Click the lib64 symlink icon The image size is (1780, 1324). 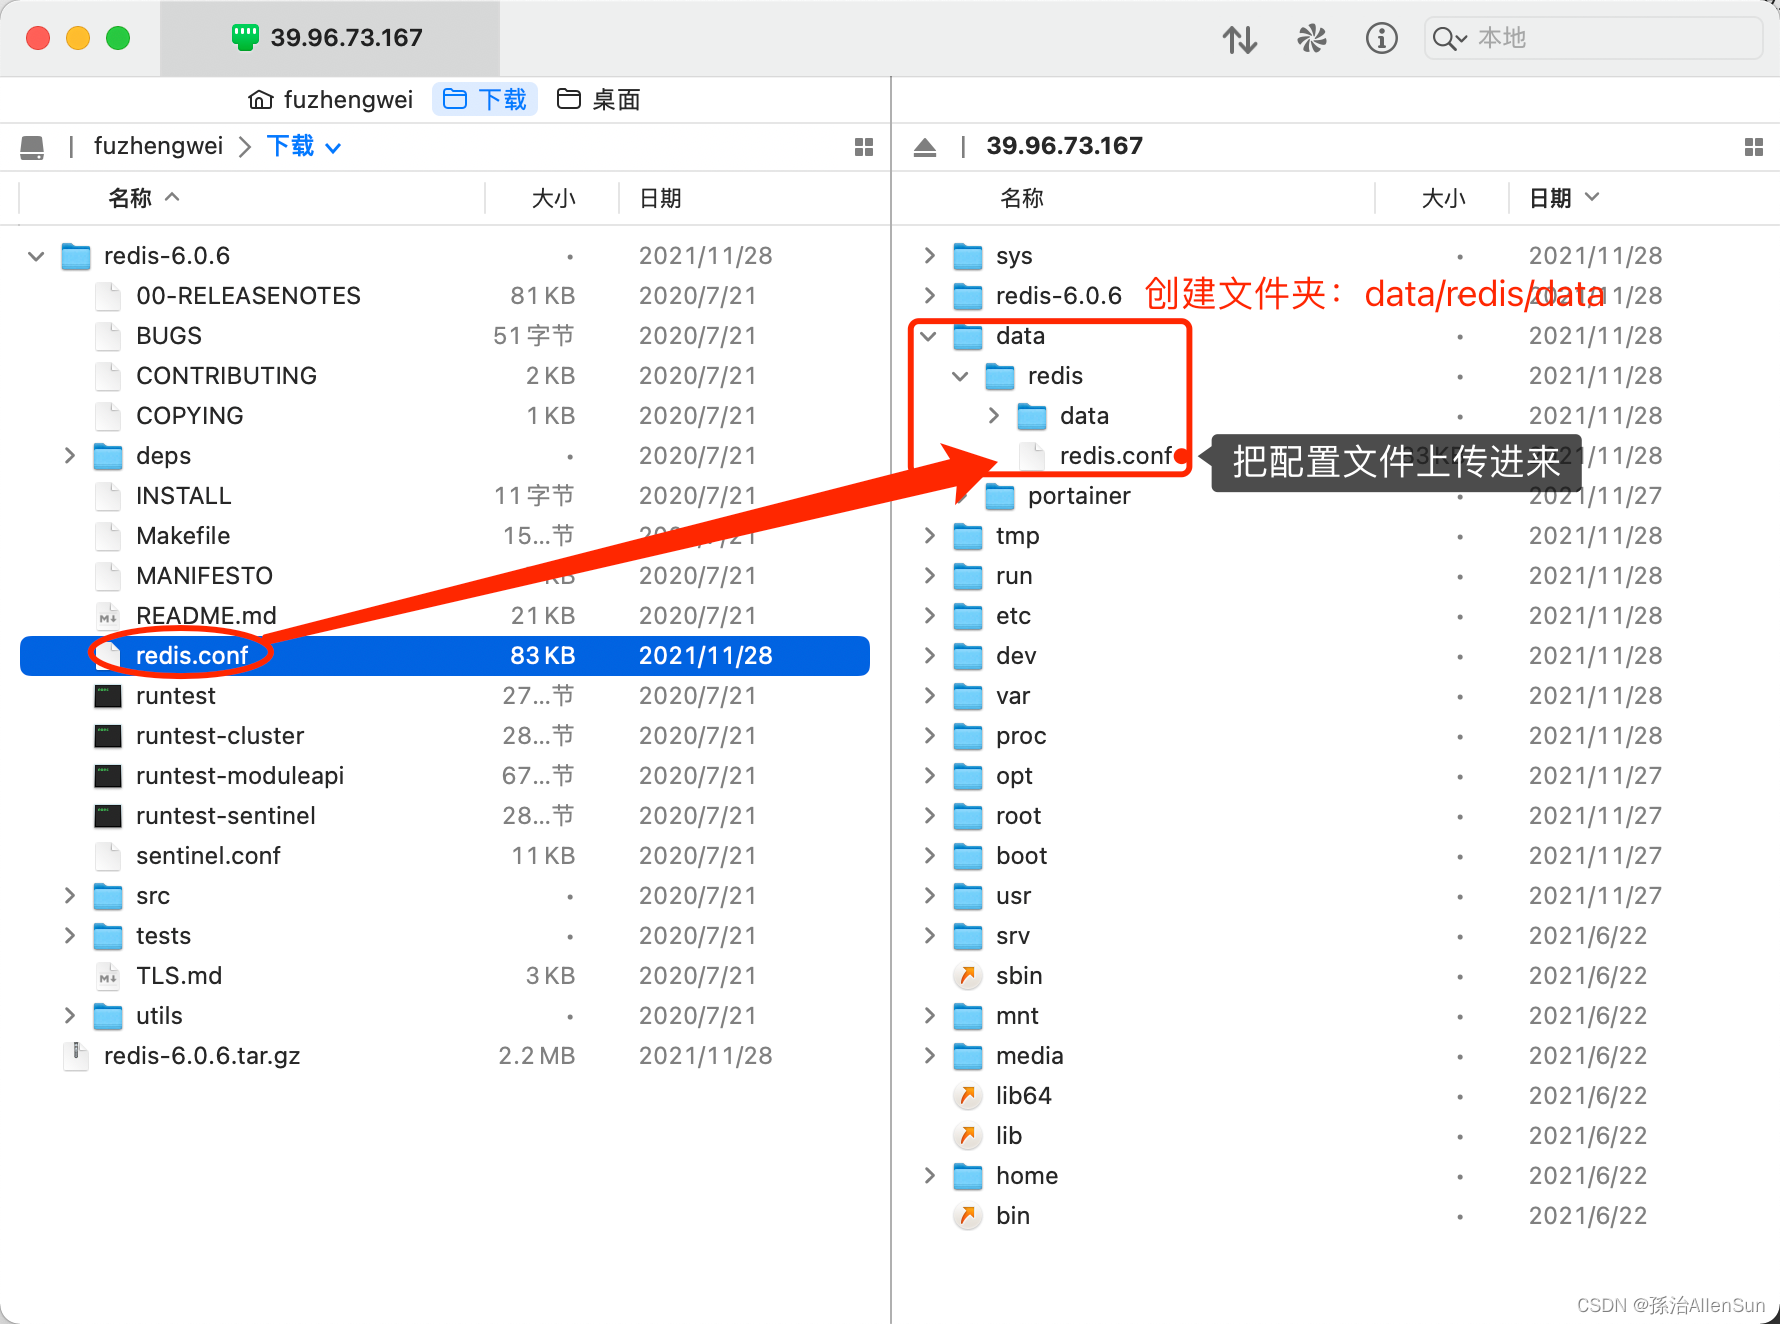tap(968, 1096)
